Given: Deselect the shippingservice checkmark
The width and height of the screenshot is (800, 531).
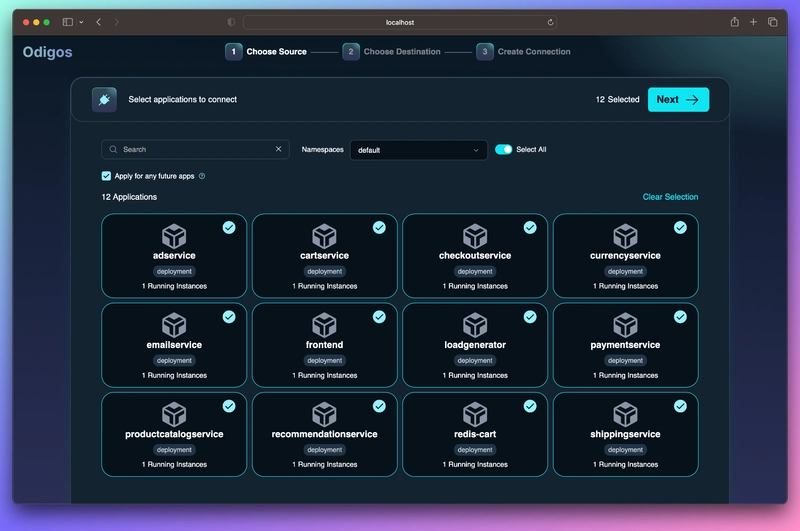Looking at the screenshot, I should coord(680,406).
